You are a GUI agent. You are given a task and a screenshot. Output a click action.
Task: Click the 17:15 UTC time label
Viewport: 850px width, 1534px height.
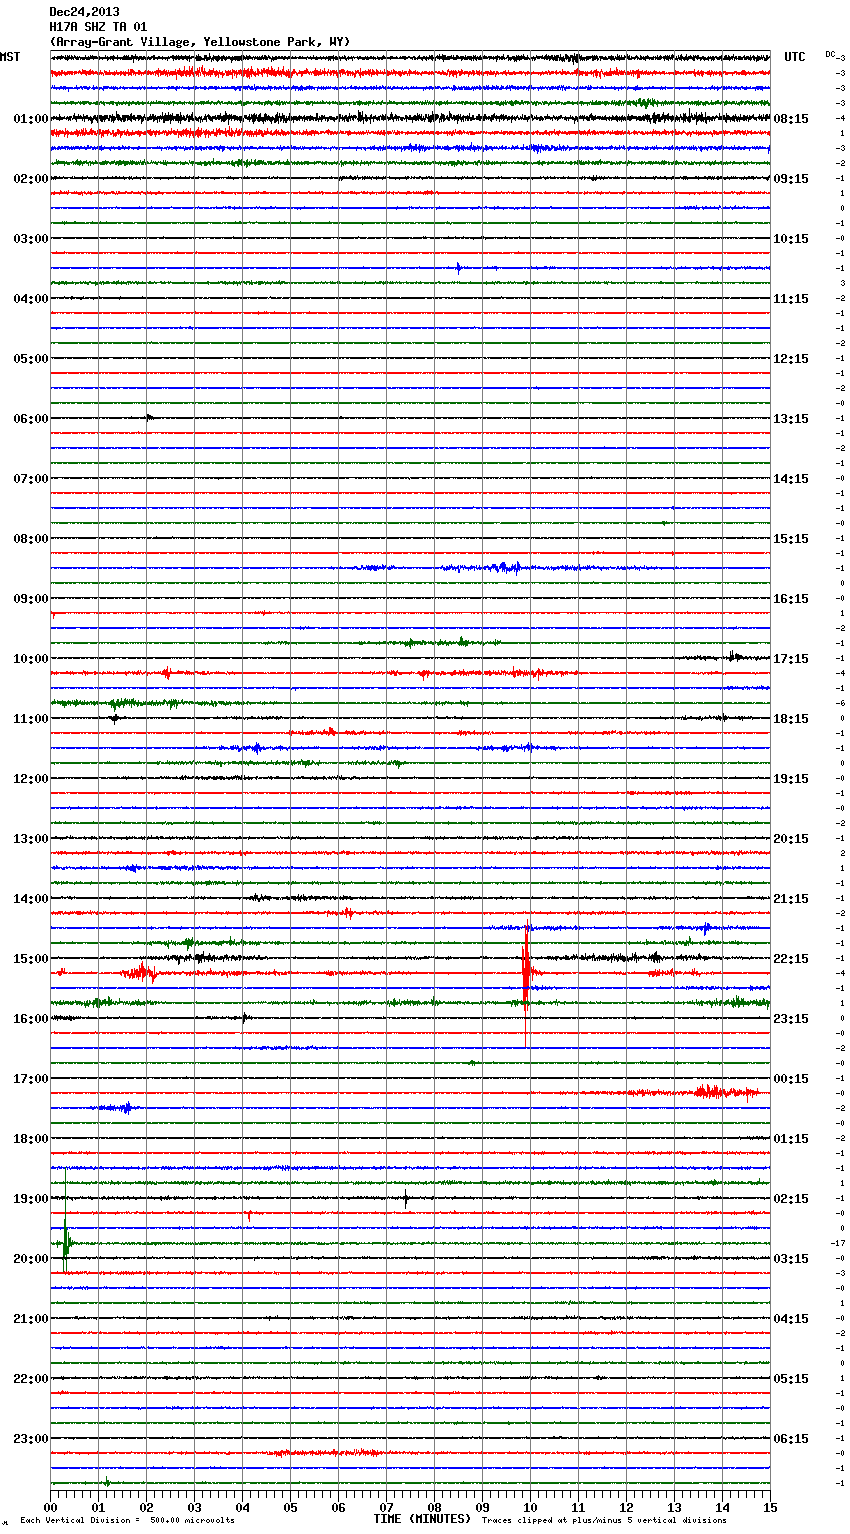(x=791, y=659)
